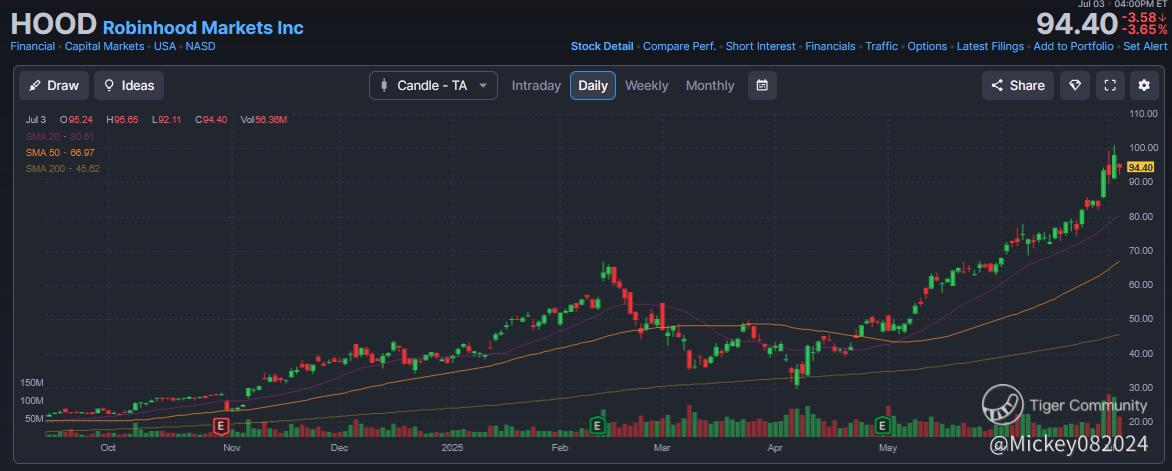Expand the Candle - TA chart type dropdown
1172x471 pixels.
434,85
